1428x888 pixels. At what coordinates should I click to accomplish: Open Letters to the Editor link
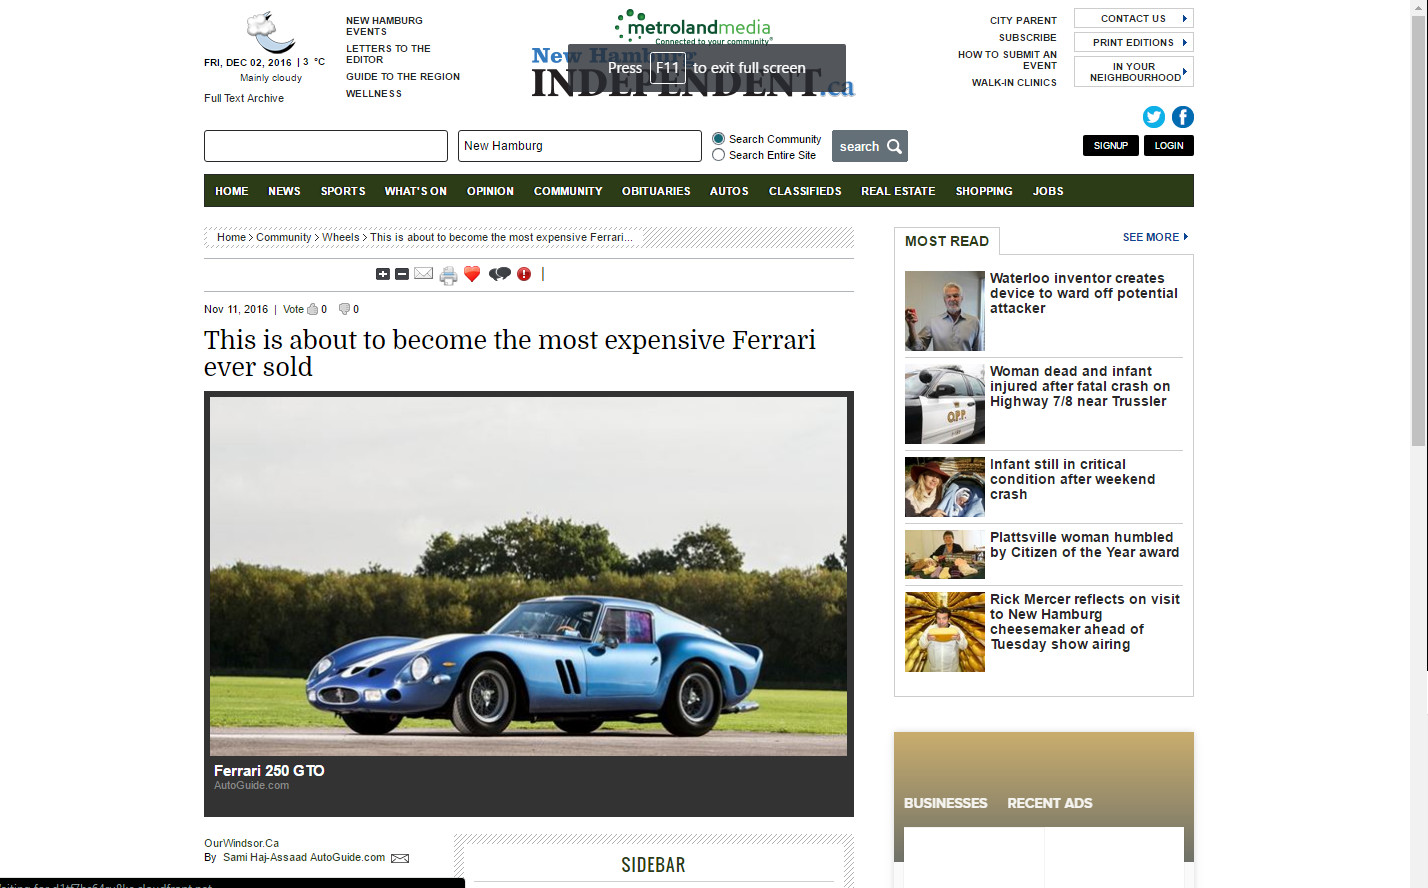pyautogui.click(x=388, y=54)
